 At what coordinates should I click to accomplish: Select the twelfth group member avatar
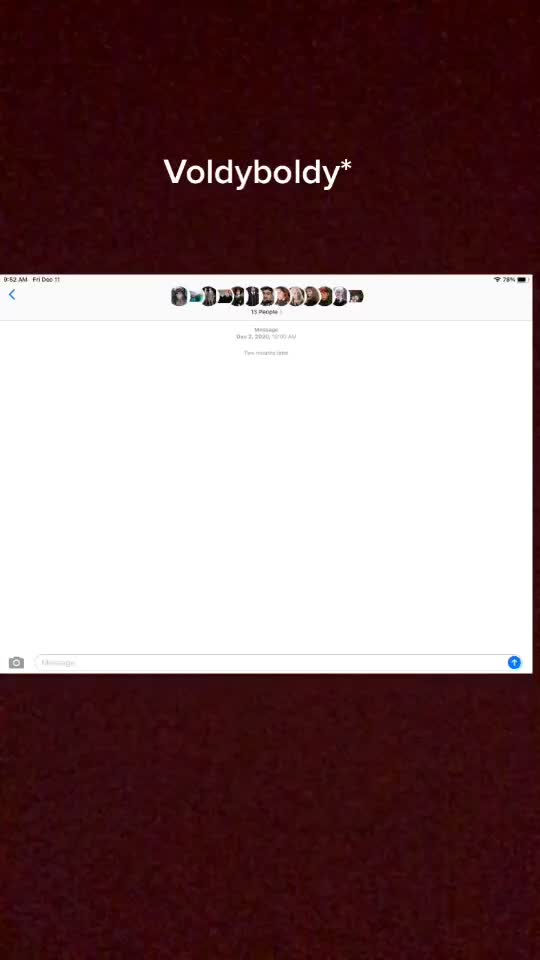click(x=340, y=296)
